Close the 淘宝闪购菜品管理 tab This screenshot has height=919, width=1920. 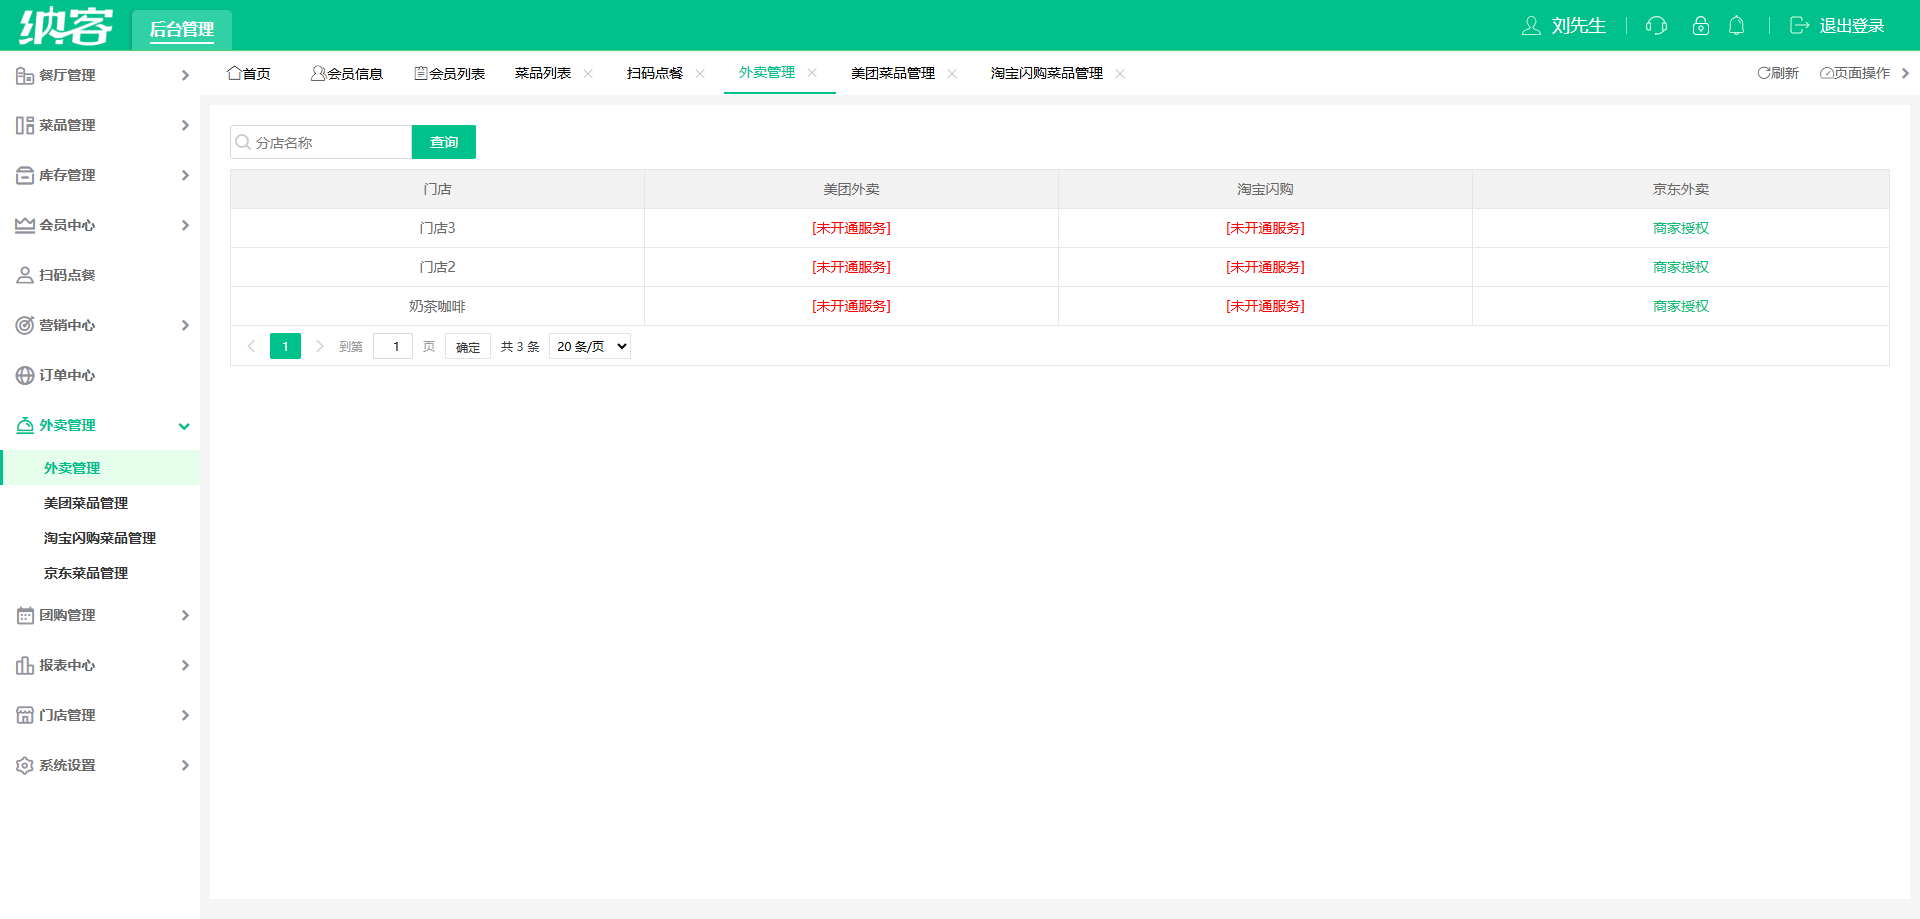click(x=1120, y=73)
